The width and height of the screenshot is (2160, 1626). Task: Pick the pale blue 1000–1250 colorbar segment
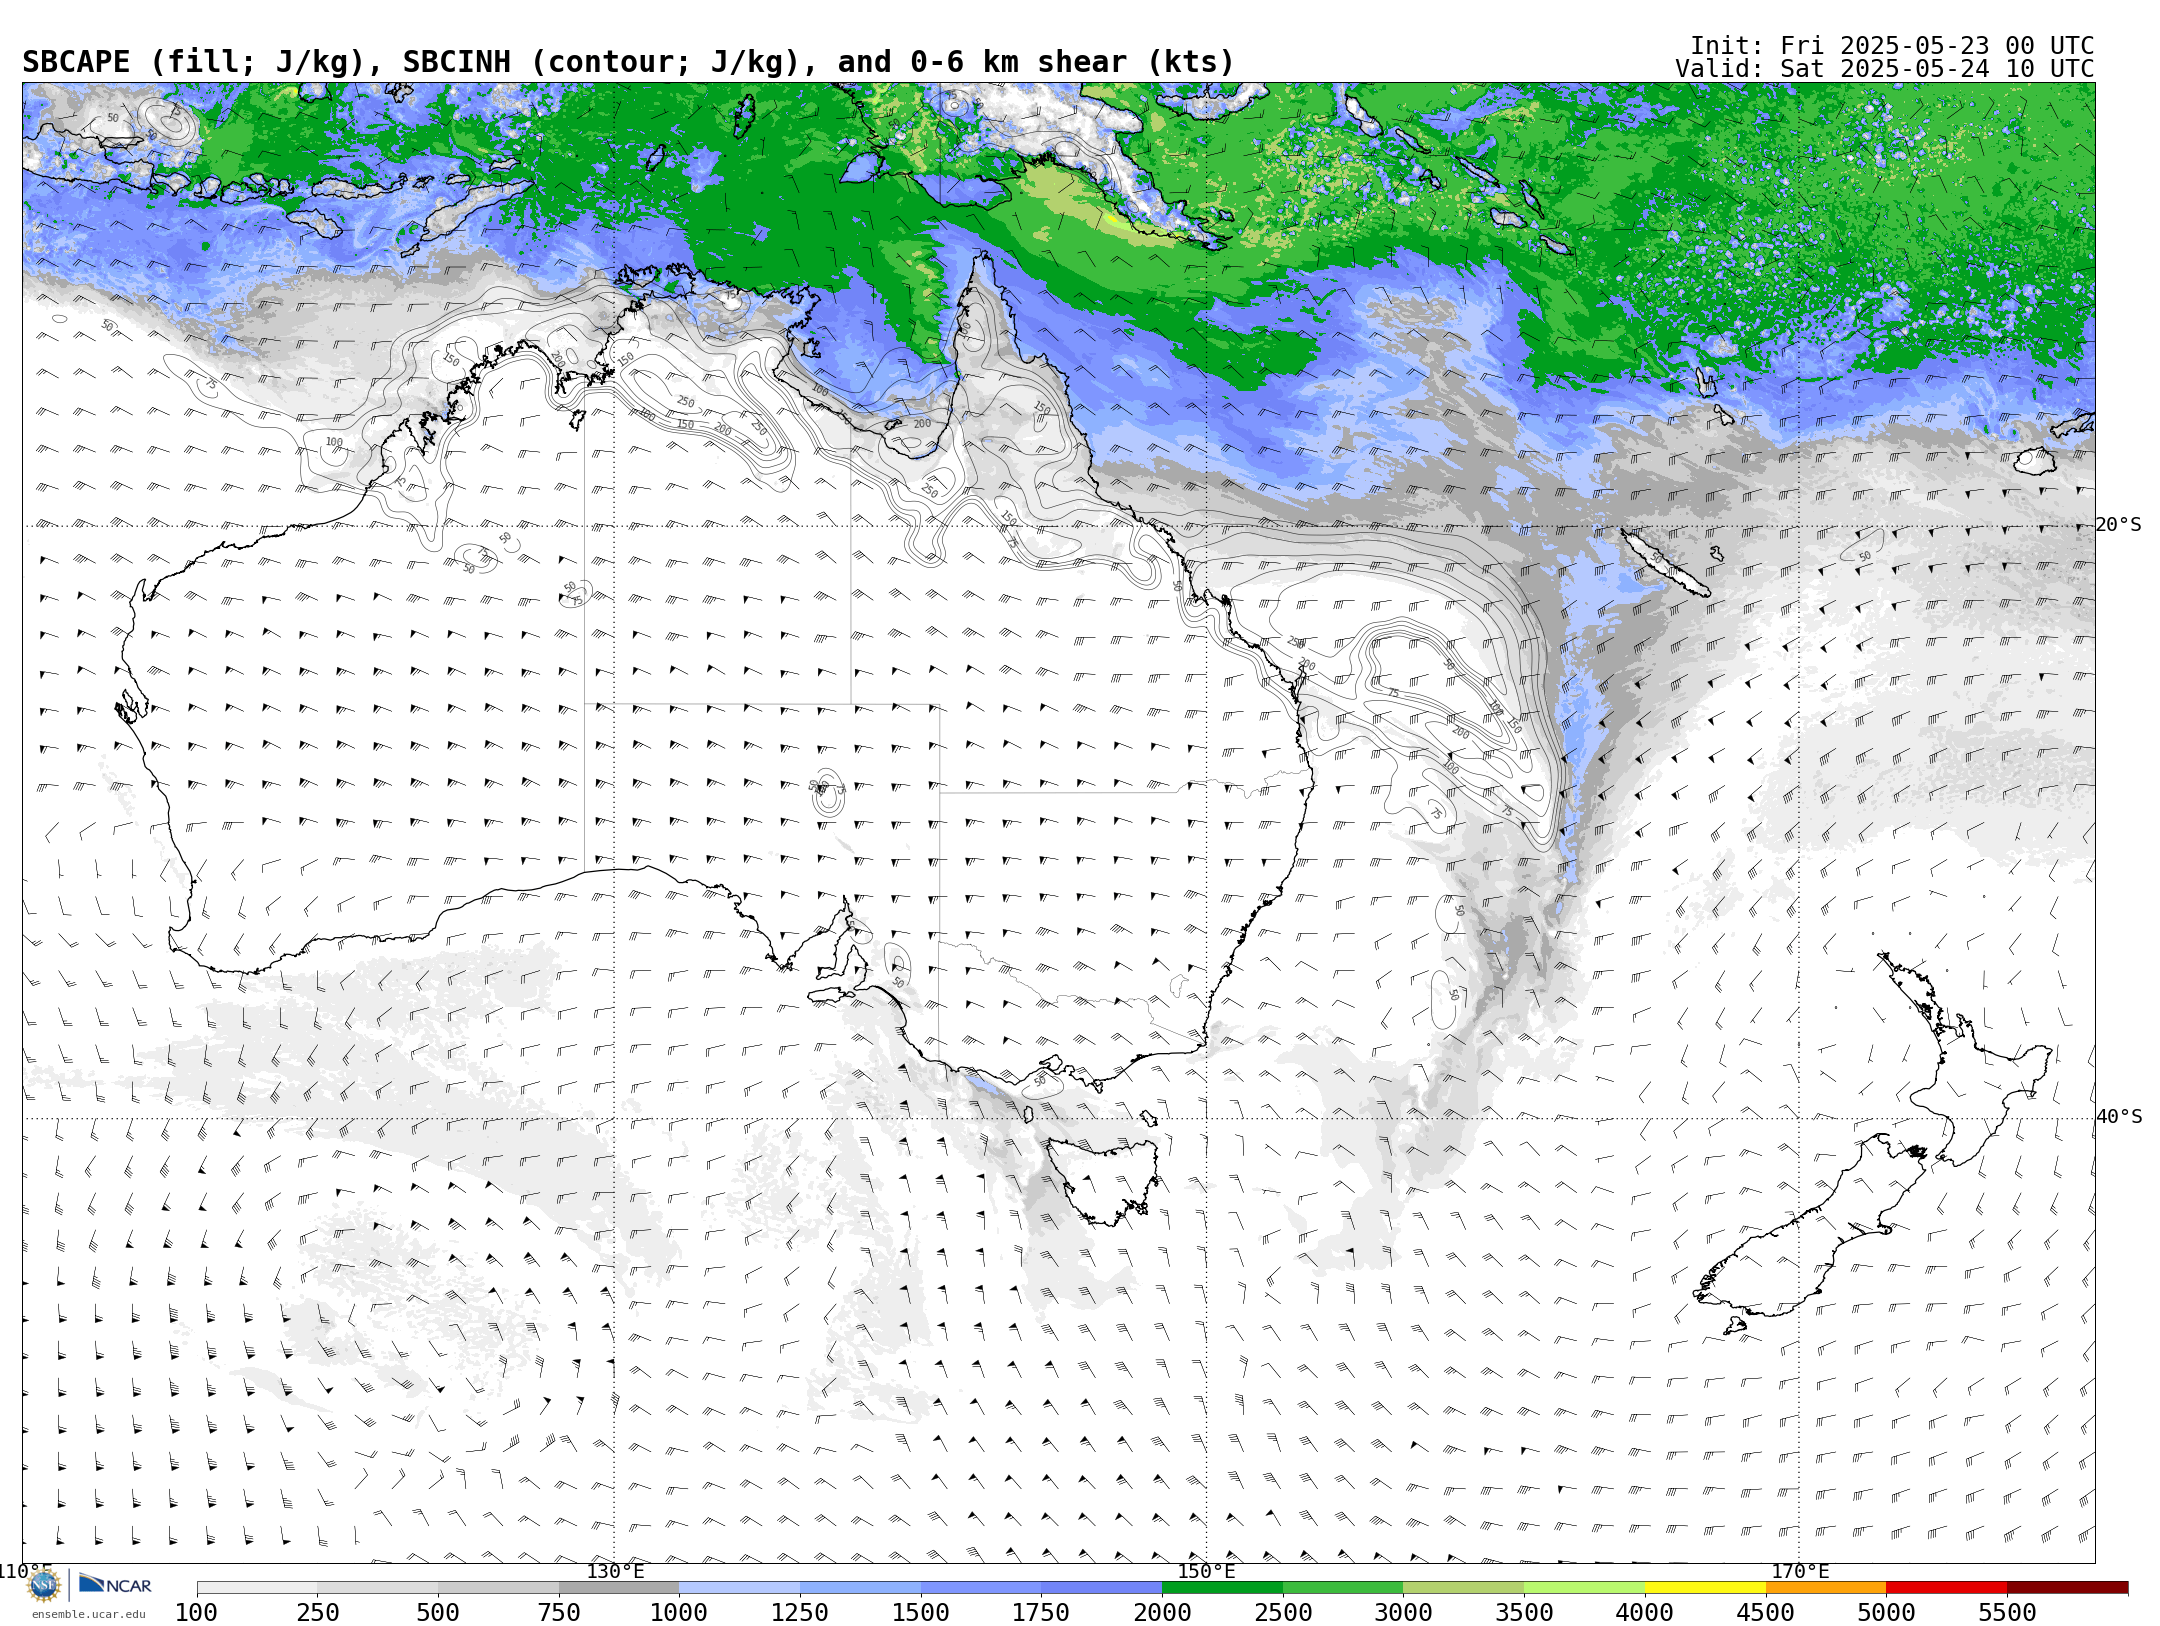click(x=740, y=1588)
